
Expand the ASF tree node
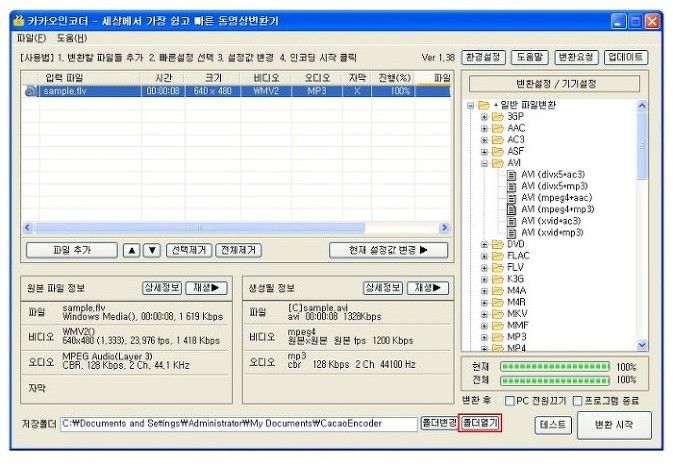coord(484,152)
